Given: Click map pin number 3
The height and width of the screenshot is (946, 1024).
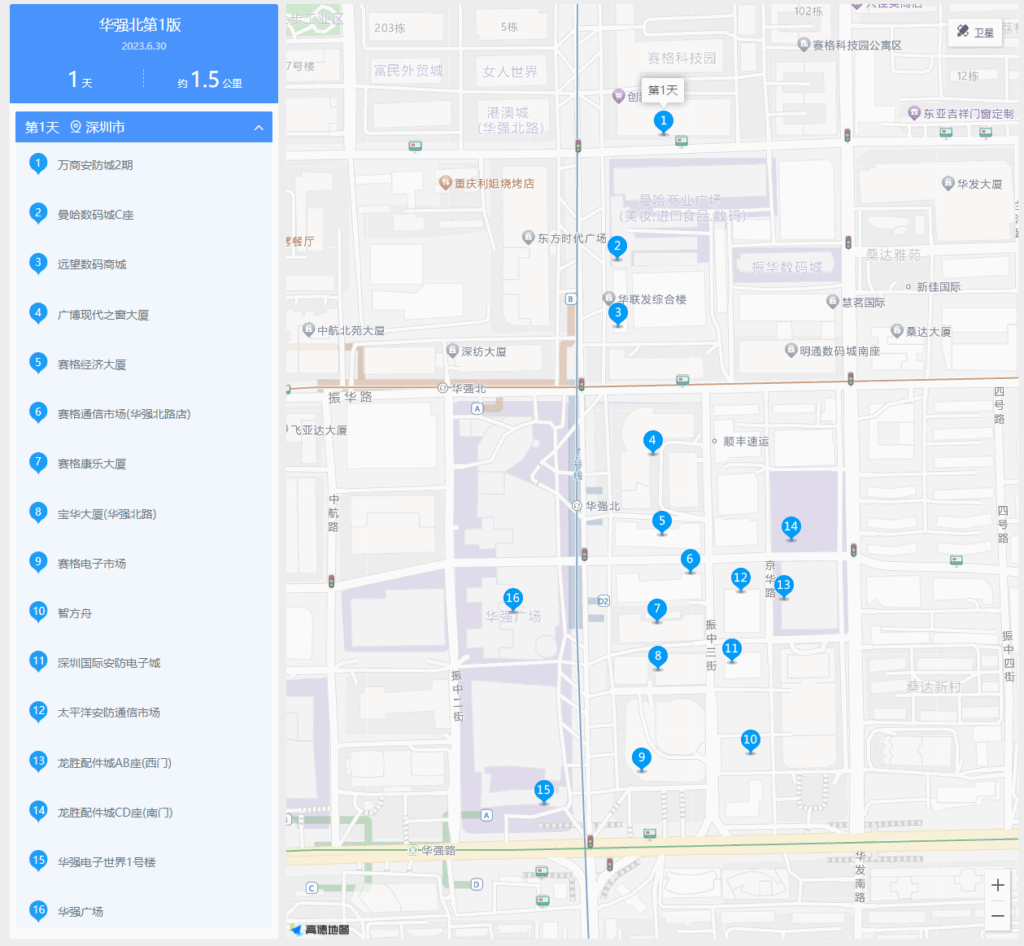Looking at the screenshot, I should coord(618,313).
